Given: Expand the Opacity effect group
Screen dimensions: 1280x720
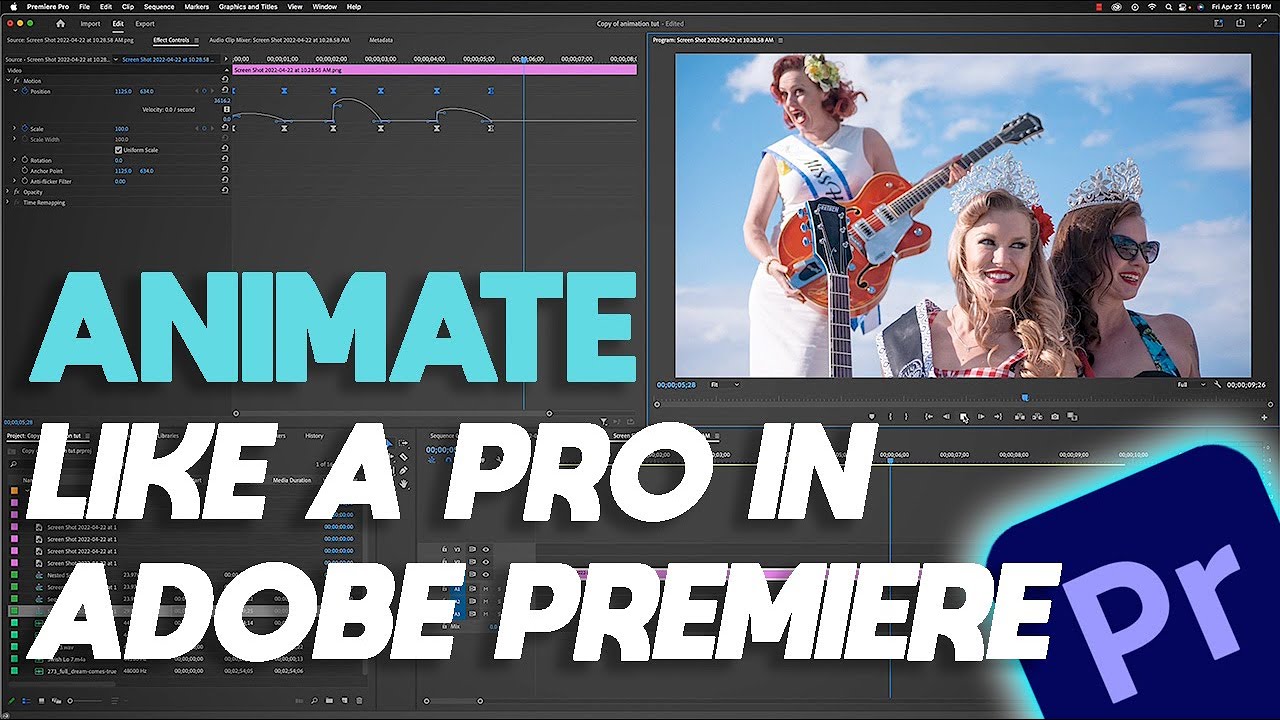Looking at the screenshot, I should point(9,192).
